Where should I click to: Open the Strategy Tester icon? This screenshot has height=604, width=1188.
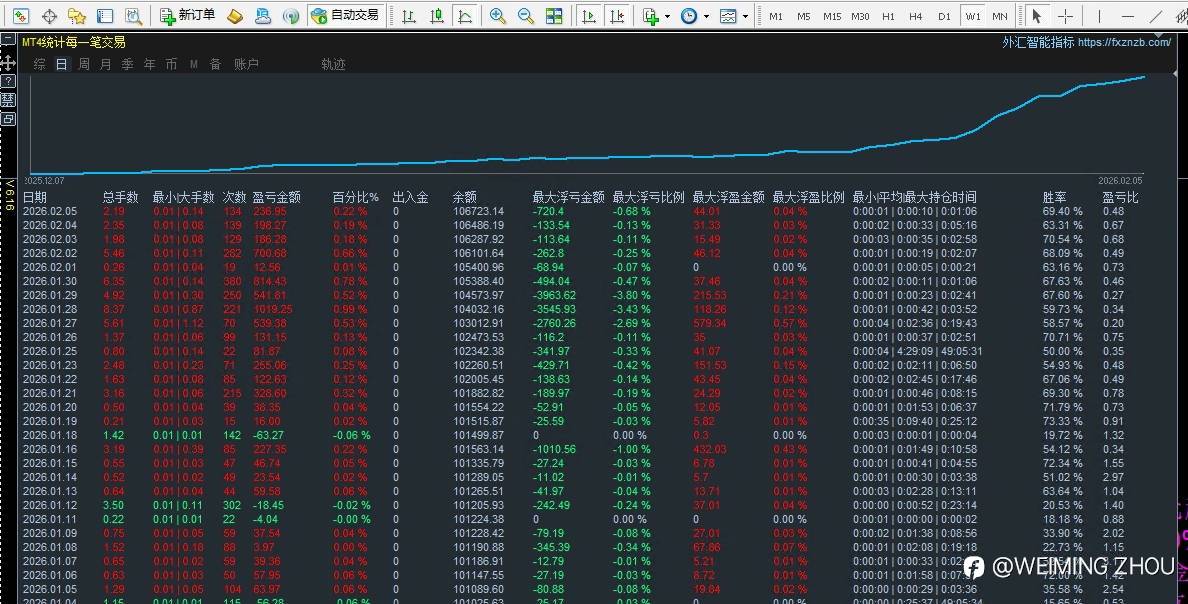tap(133, 15)
